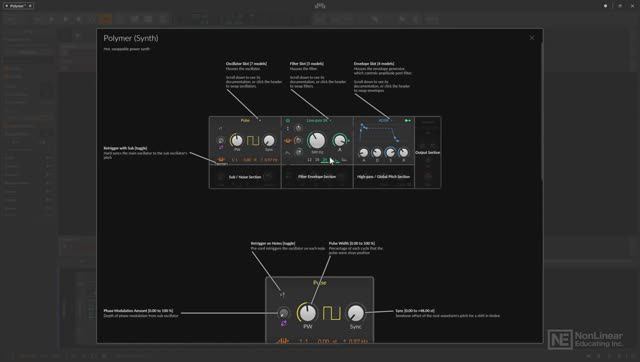Click the arrow beside Pulse in the overview header
The image size is (640, 362).
point(260,120)
